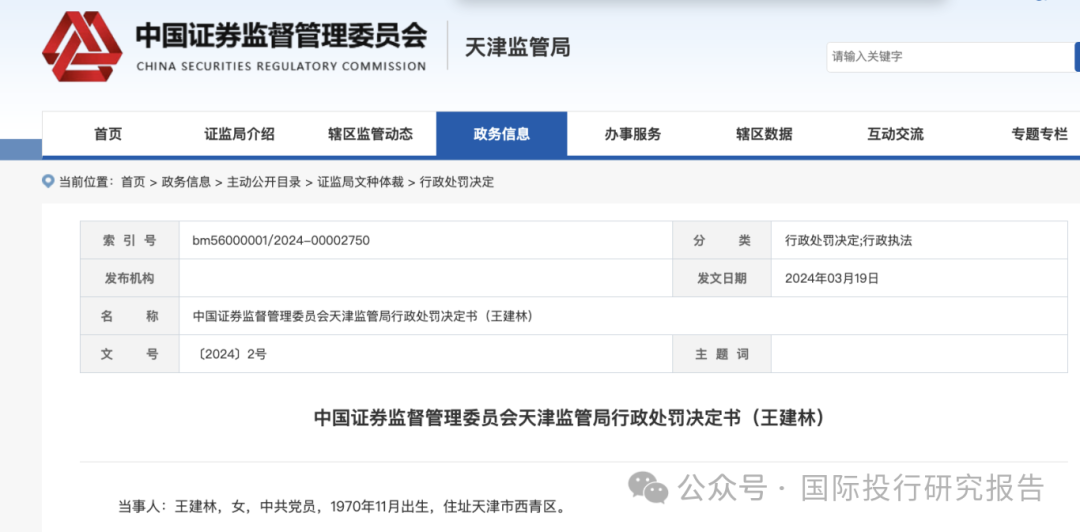Image resolution: width=1080 pixels, height=532 pixels.
Task: Click the bold document title heading
Action: 569,418
